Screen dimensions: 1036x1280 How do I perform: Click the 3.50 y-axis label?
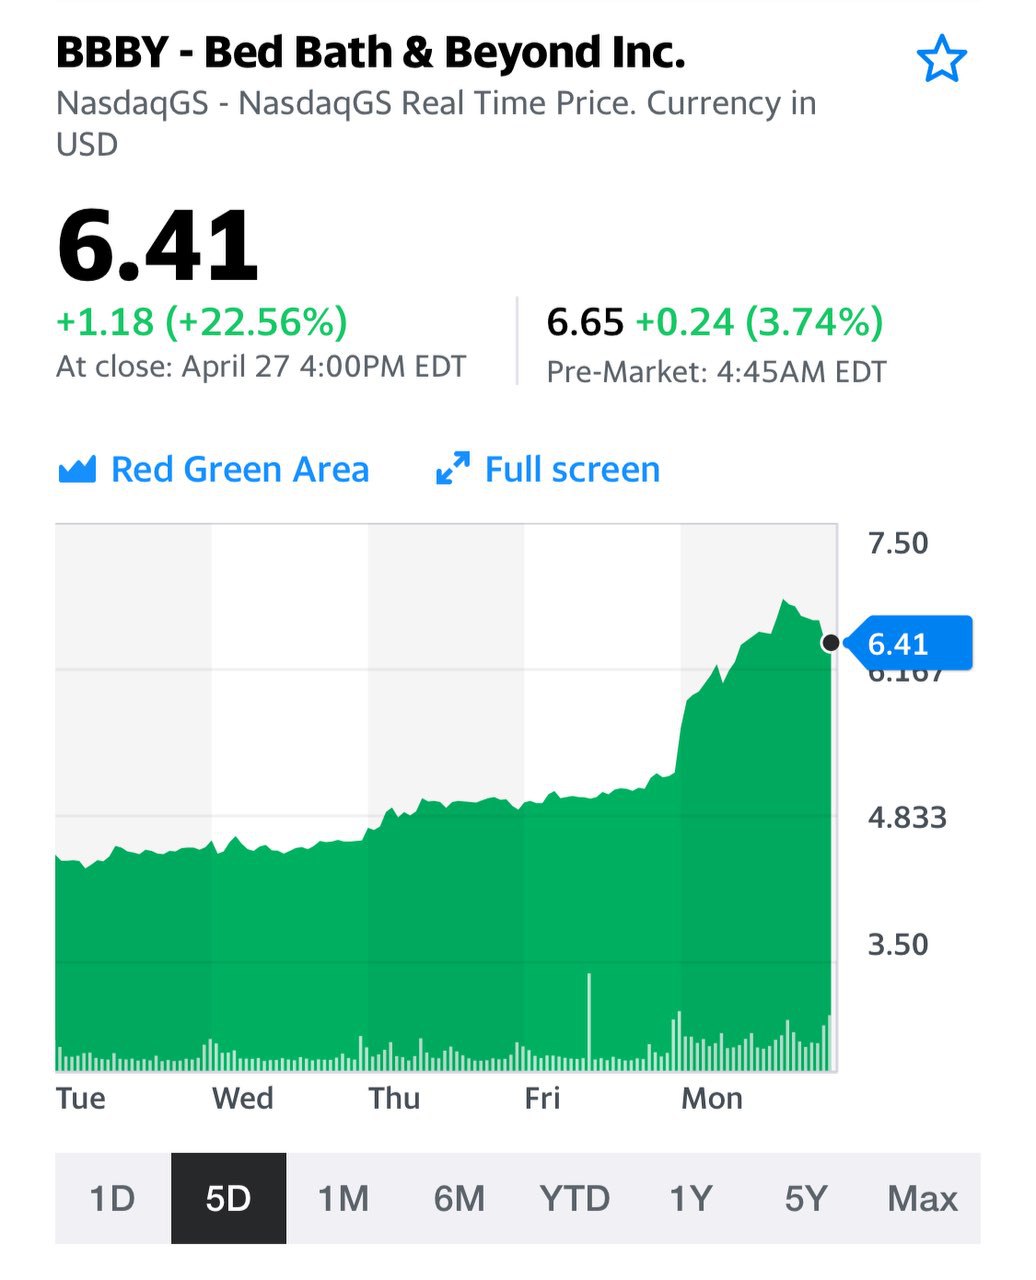click(x=898, y=944)
